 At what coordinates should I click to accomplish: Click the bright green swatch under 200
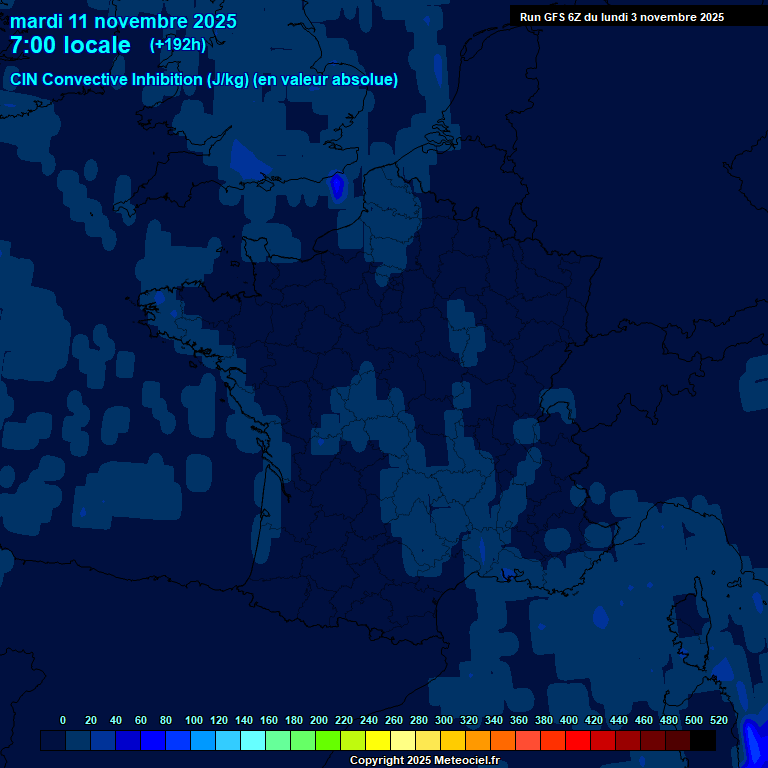328,741
